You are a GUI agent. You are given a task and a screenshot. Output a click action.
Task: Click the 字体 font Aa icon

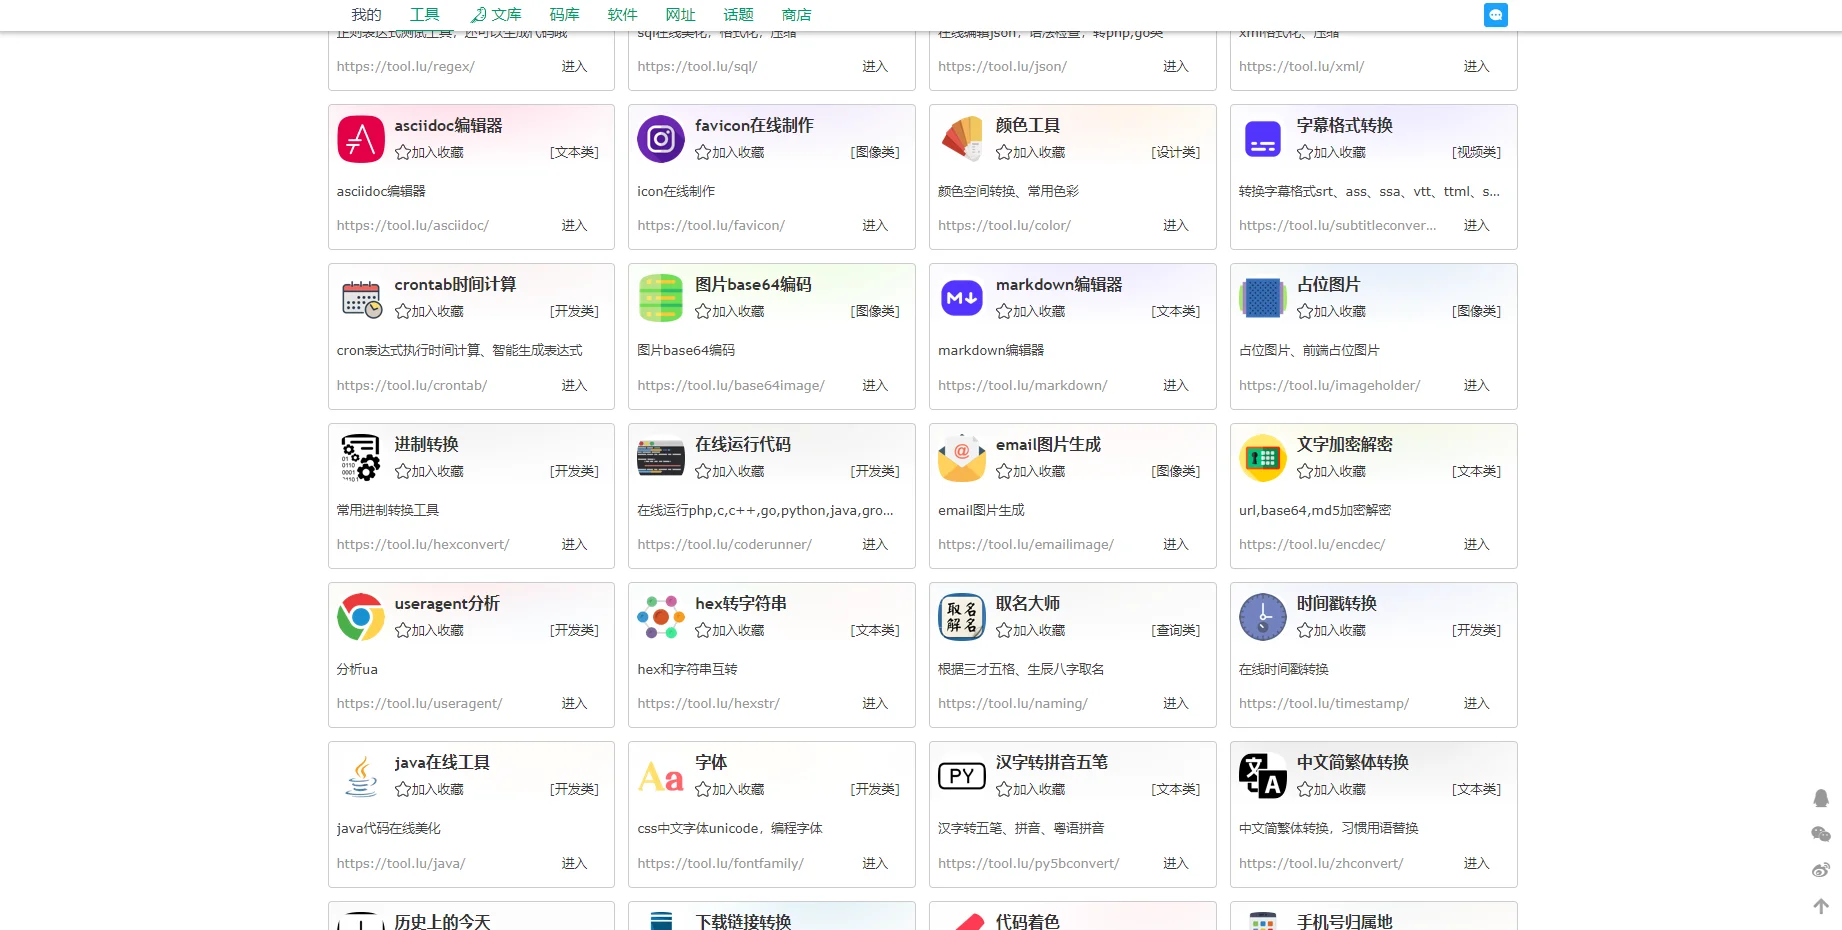[x=661, y=776]
